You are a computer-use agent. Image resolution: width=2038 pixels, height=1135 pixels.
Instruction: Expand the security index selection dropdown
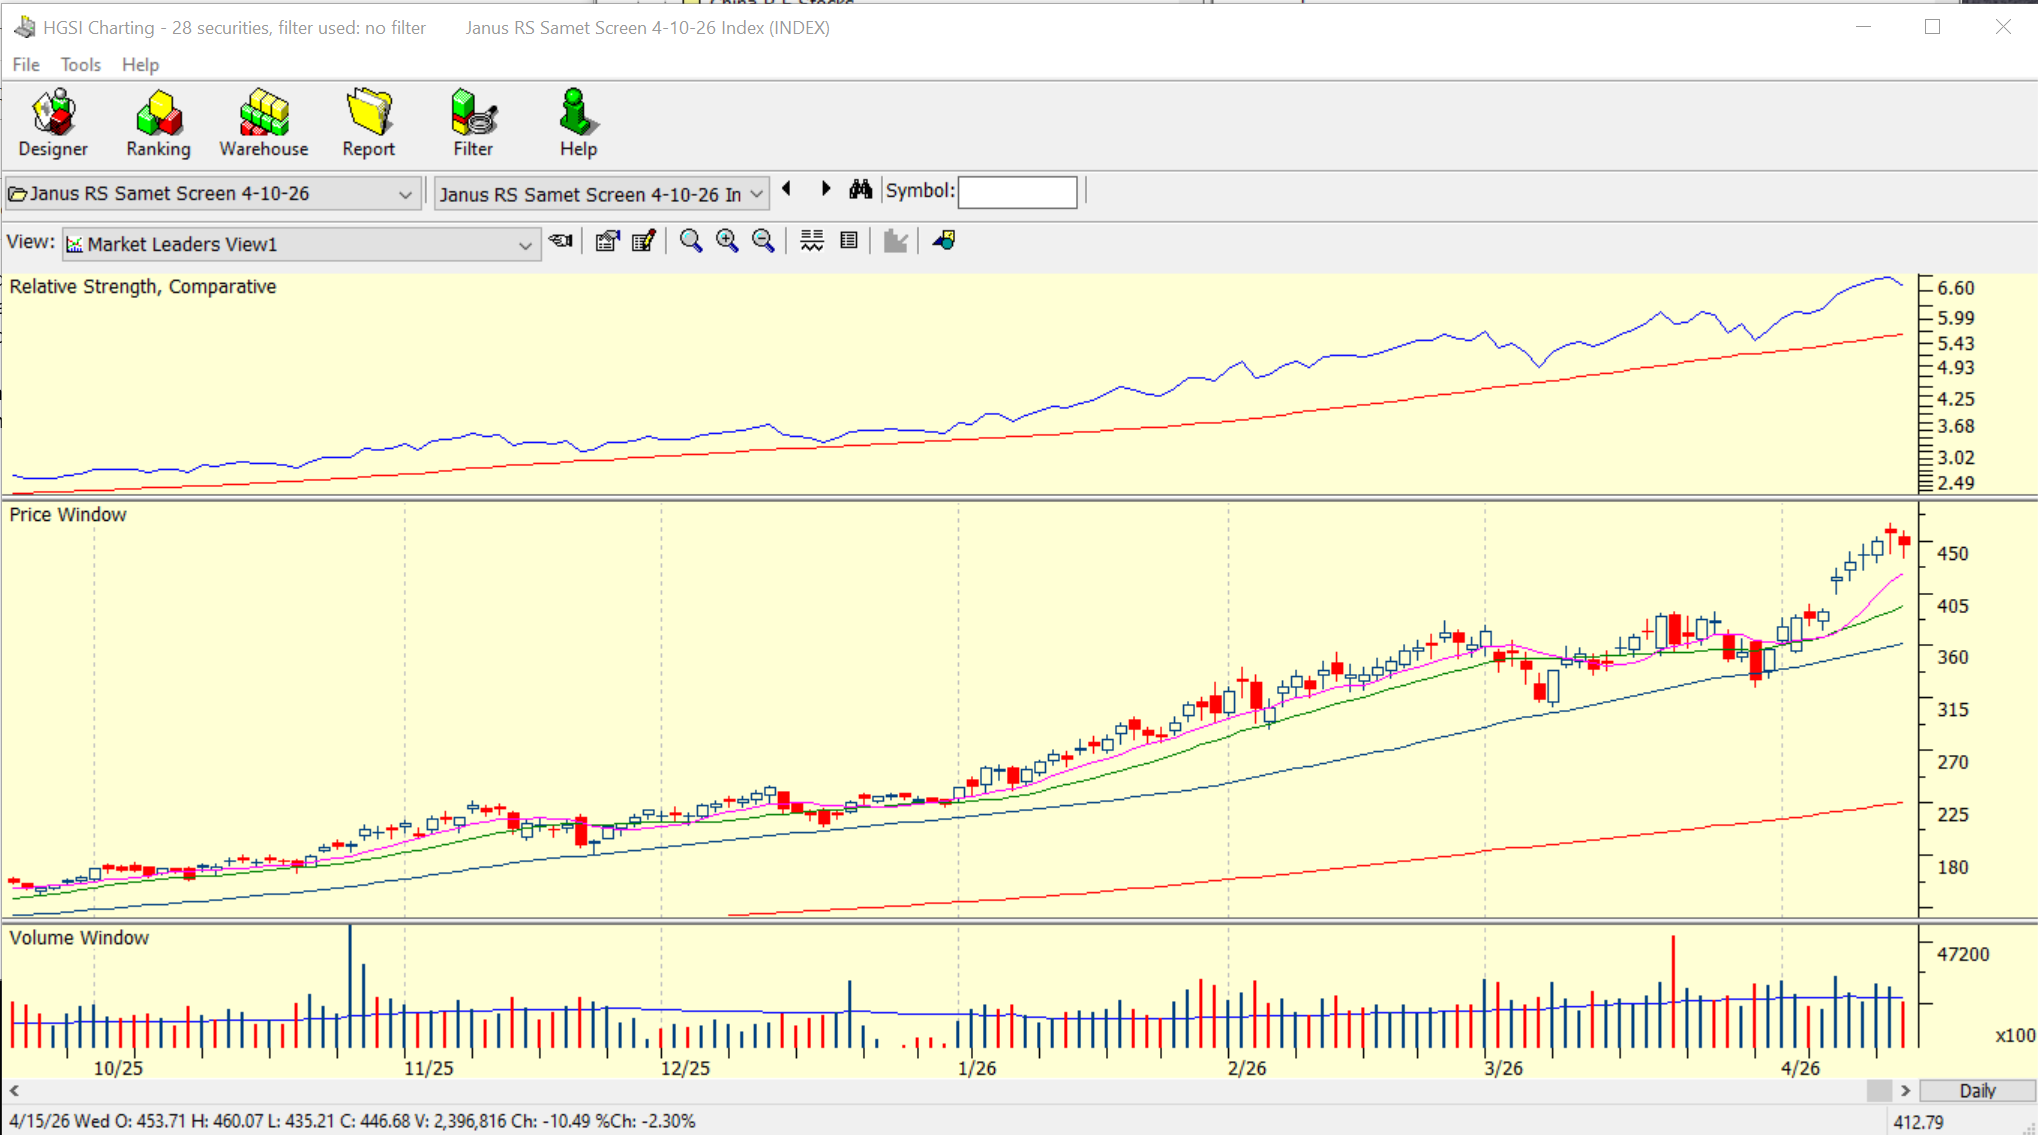pos(757,194)
